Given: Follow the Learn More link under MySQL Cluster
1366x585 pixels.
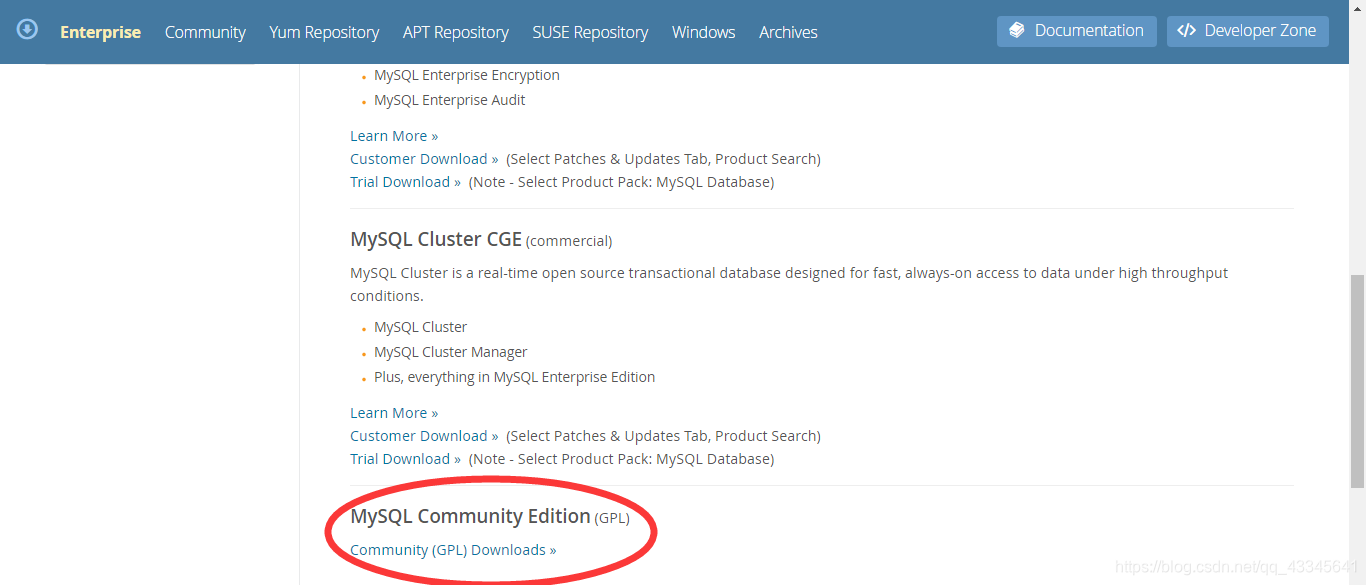Looking at the screenshot, I should tap(394, 413).
